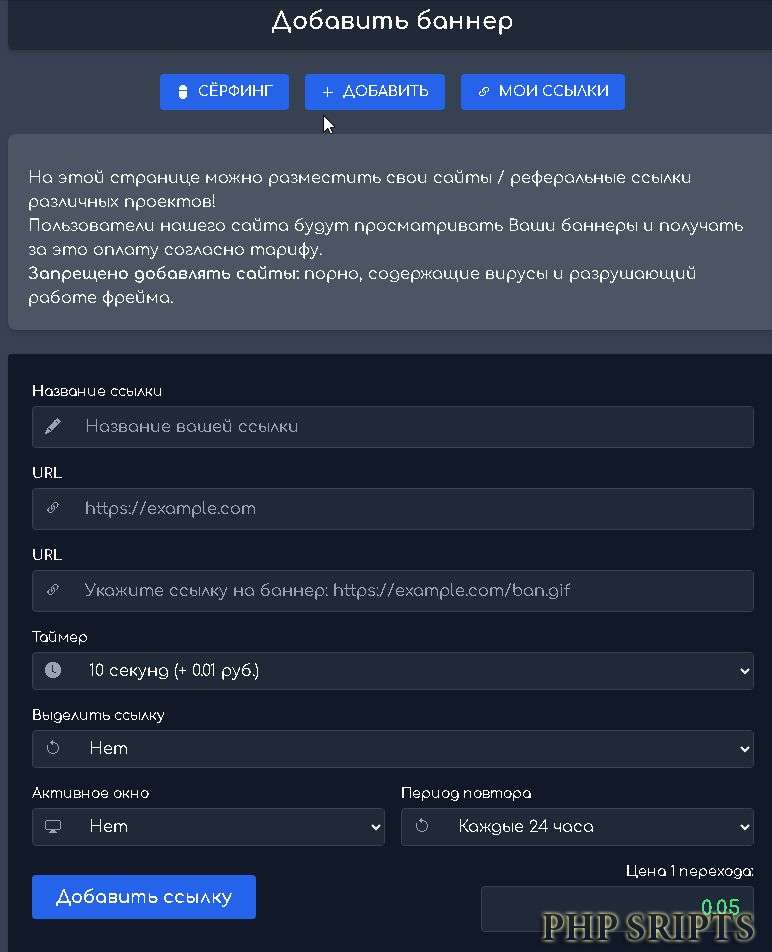
Task: Click the Добавить ссылку submit button
Action: 144,897
